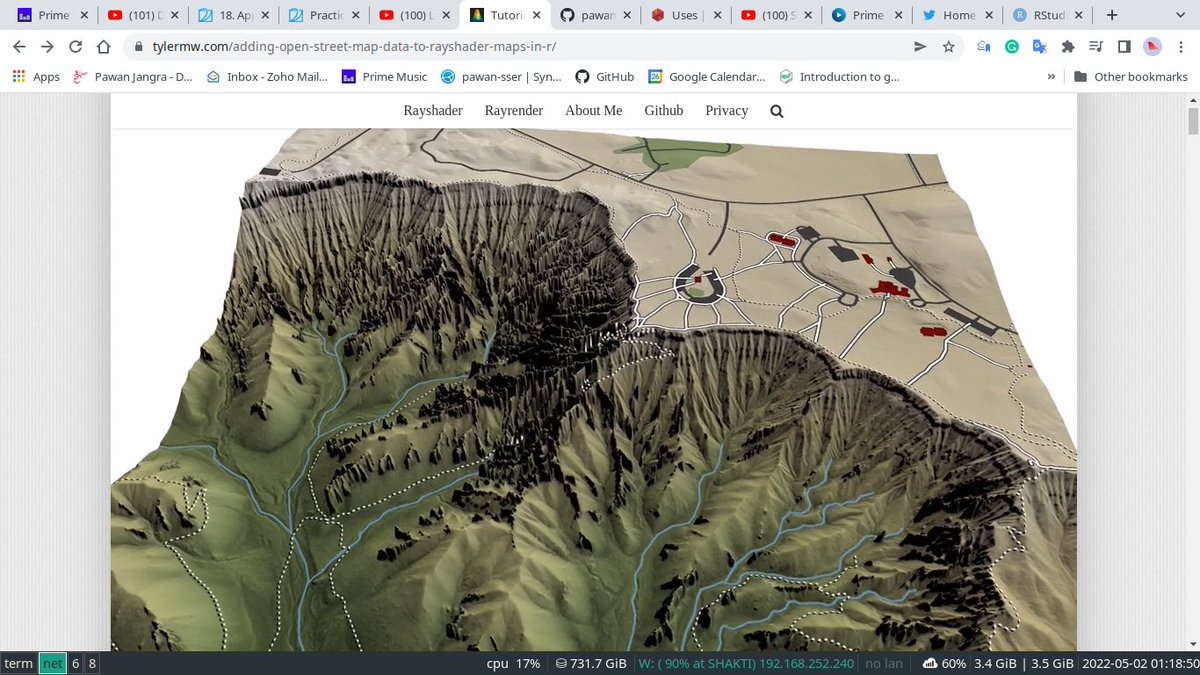Image resolution: width=1200 pixels, height=675 pixels.
Task: Close the 18. App tab
Action: pyautogui.click(x=265, y=15)
